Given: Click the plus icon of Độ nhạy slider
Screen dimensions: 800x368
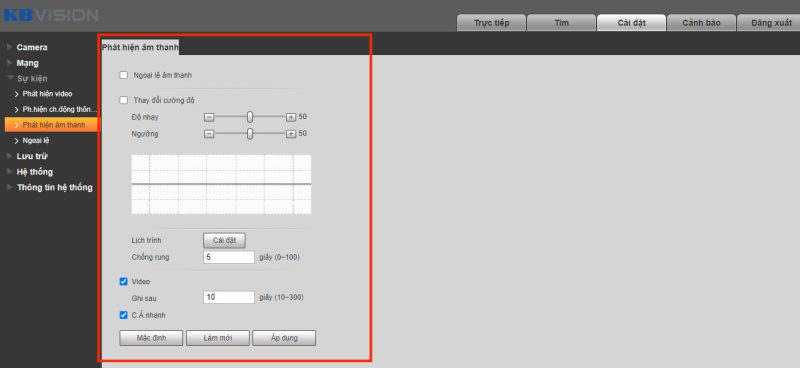Looking at the screenshot, I should pyautogui.click(x=291, y=117).
